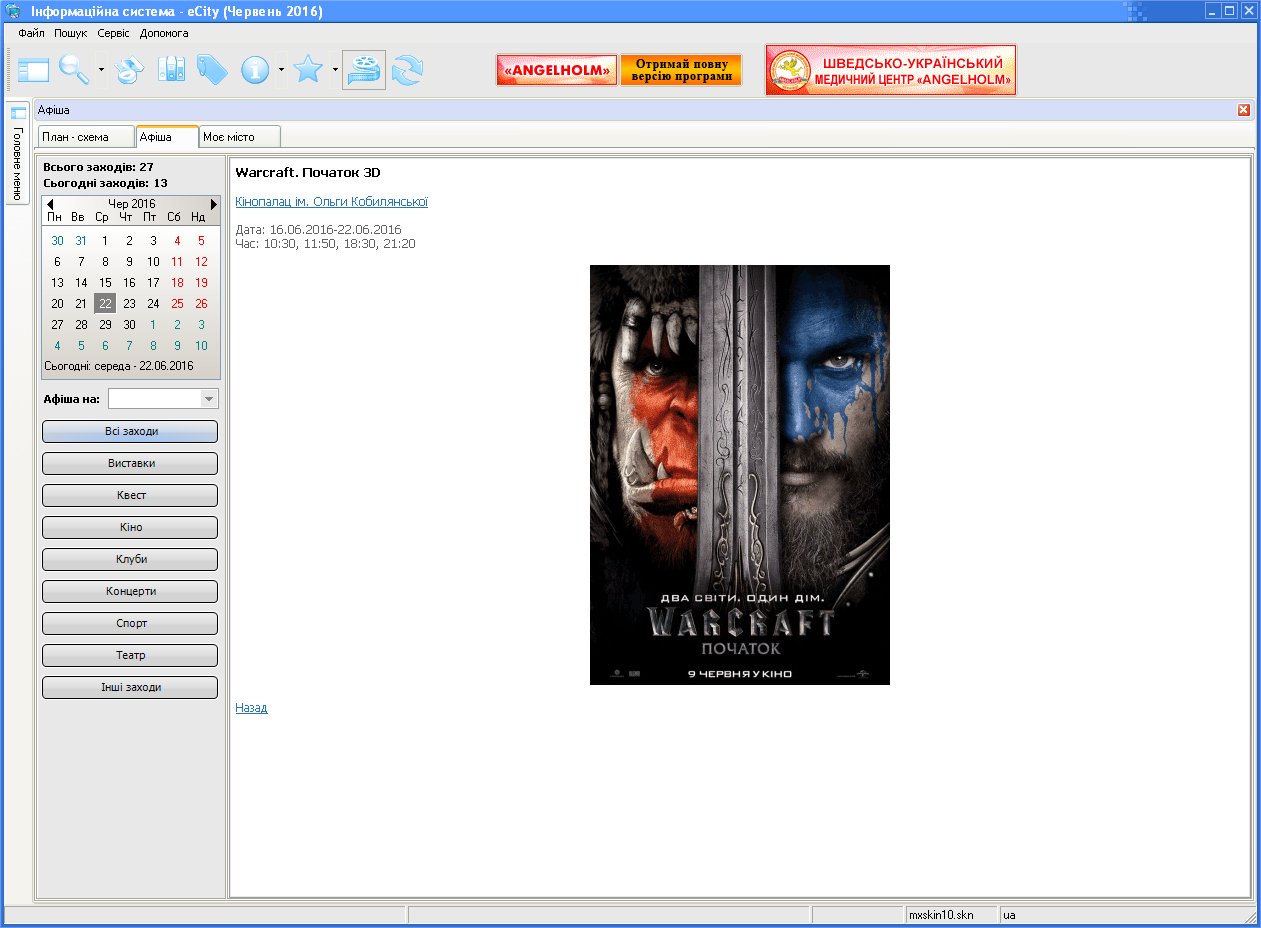Toggle the film reel Afisha toolbar icon
The height and width of the screenshot is (928, 1261).
(364, 70)
